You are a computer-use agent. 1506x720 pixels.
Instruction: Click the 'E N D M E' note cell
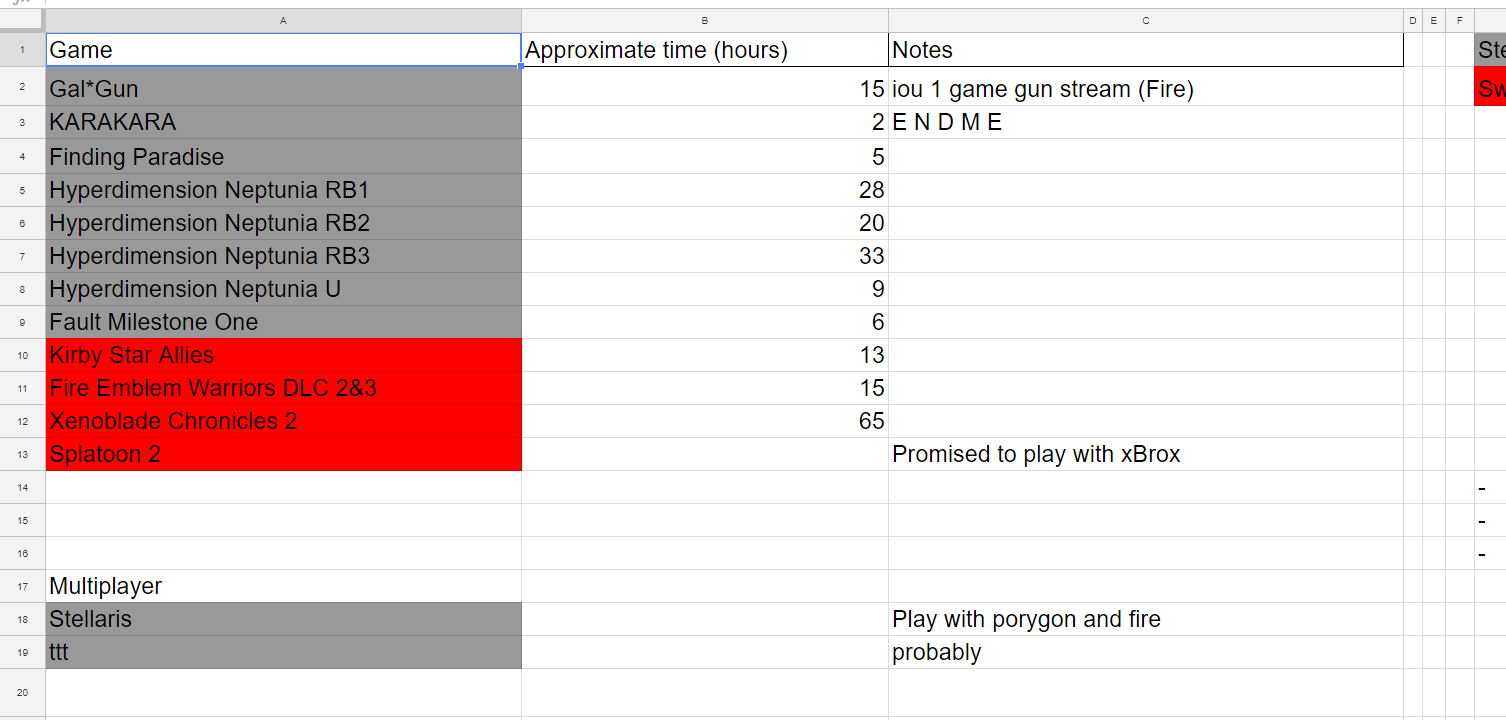click(1146, 122)
